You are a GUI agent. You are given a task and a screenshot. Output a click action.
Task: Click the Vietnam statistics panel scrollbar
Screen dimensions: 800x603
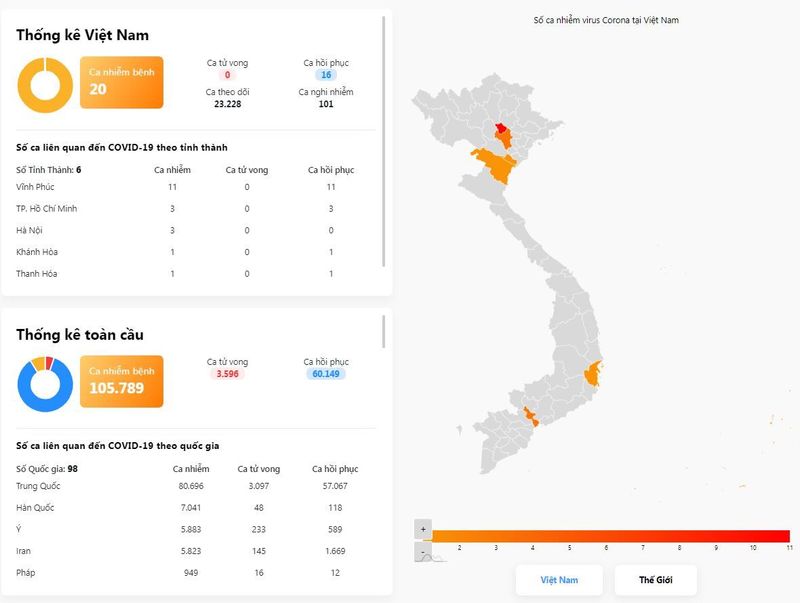pyautogui.click(x=385, y=140)
